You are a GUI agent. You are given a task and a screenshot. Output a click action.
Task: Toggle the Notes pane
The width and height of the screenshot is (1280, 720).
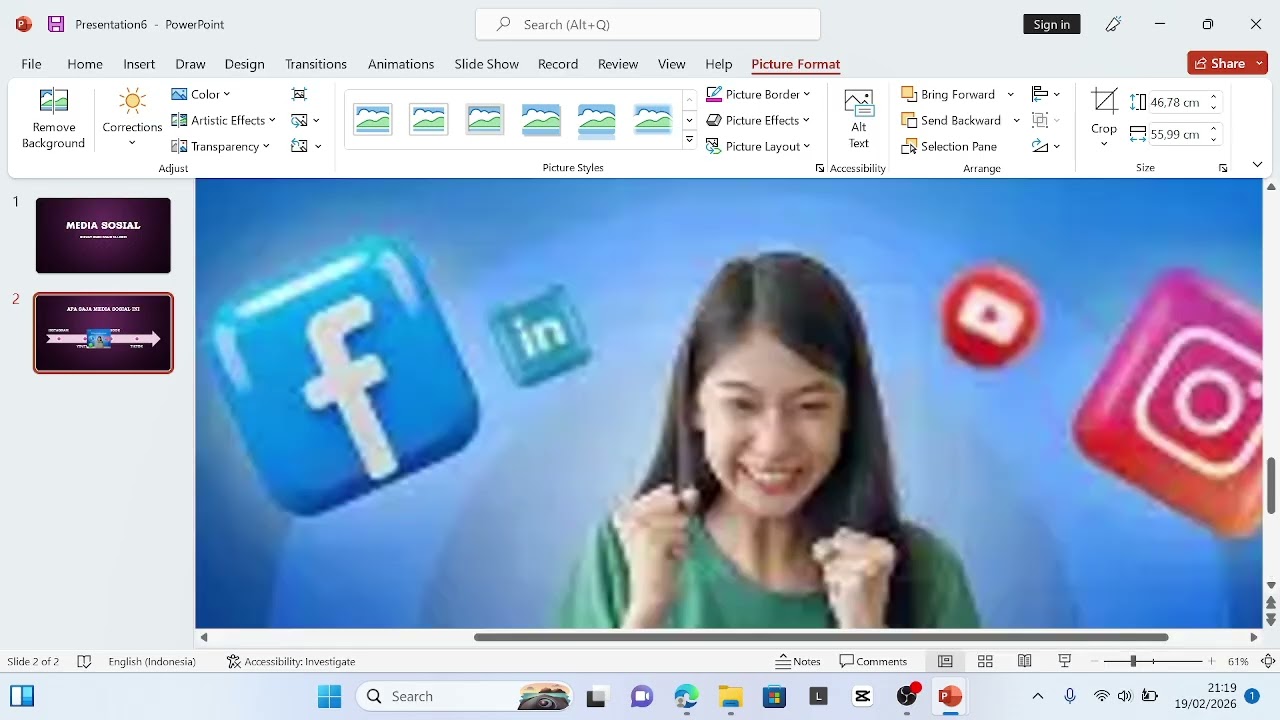coord(798,661)
